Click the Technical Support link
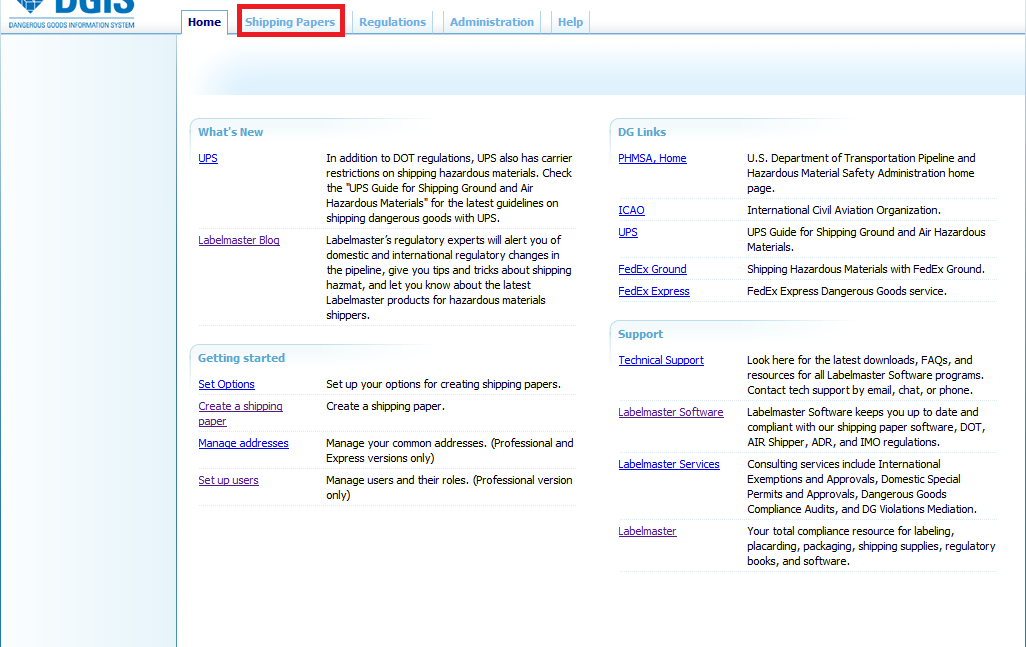This screenshot has height=647, width=1026. coord(661,360)
